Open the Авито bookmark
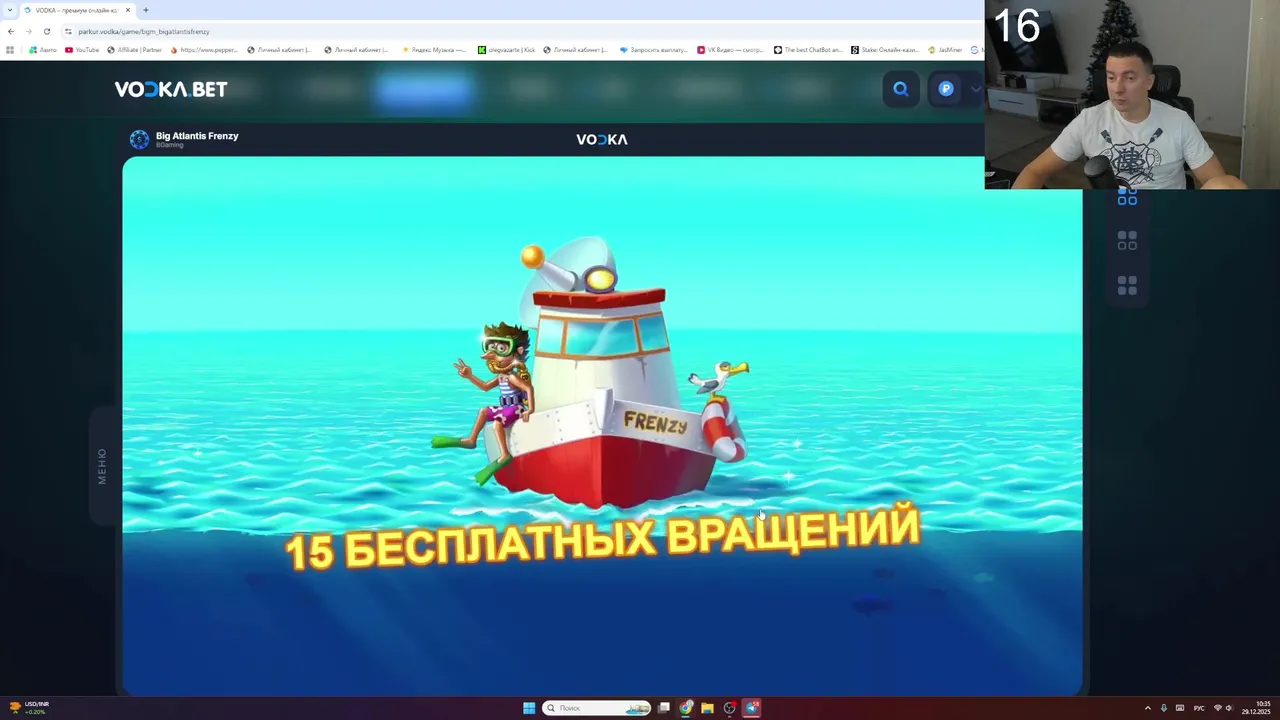 (x=43, y=50)
